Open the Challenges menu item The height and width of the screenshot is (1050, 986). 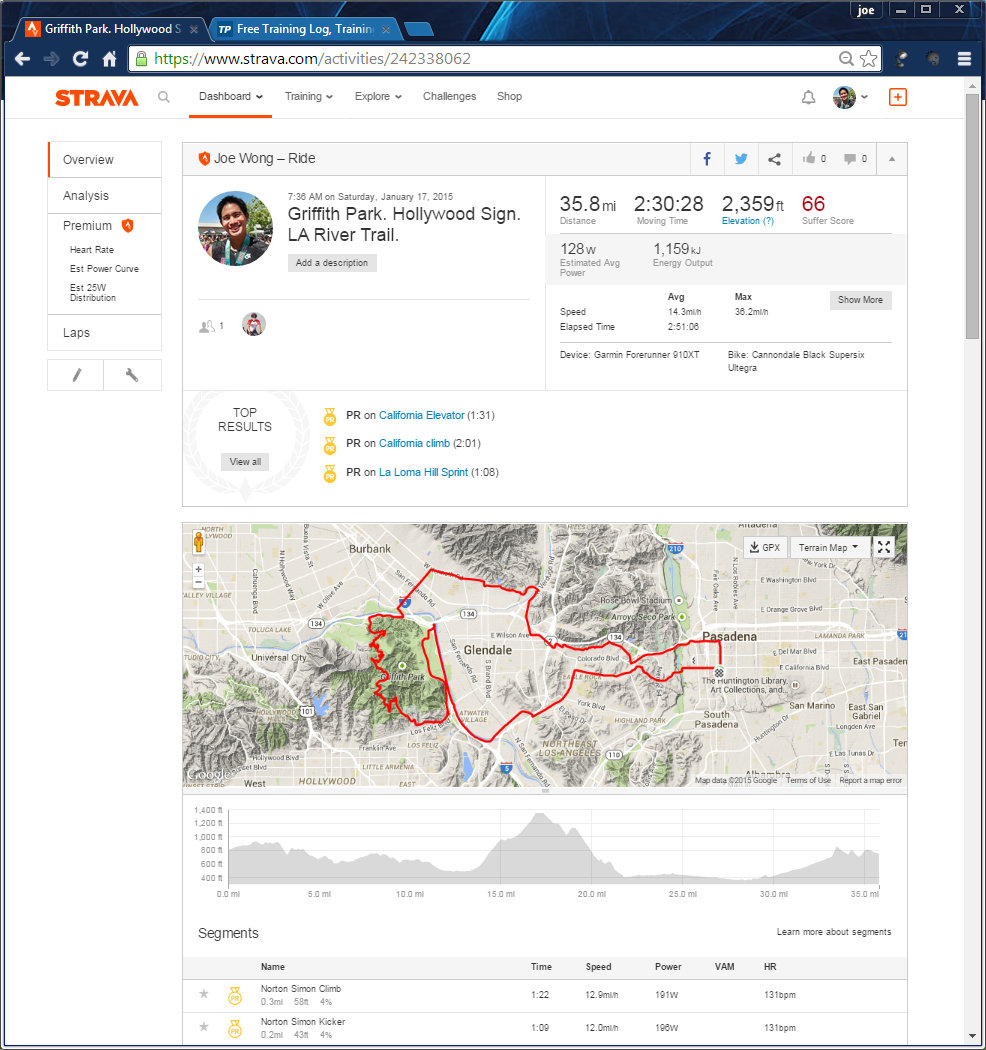[449, 97]
